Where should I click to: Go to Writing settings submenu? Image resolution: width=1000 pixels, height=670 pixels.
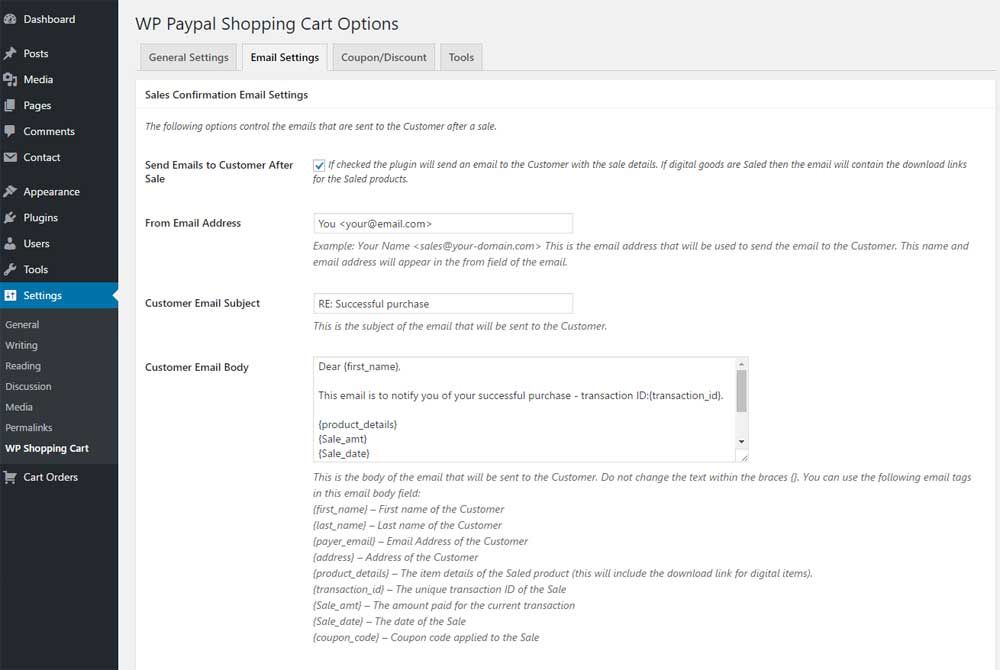[22, 345]
